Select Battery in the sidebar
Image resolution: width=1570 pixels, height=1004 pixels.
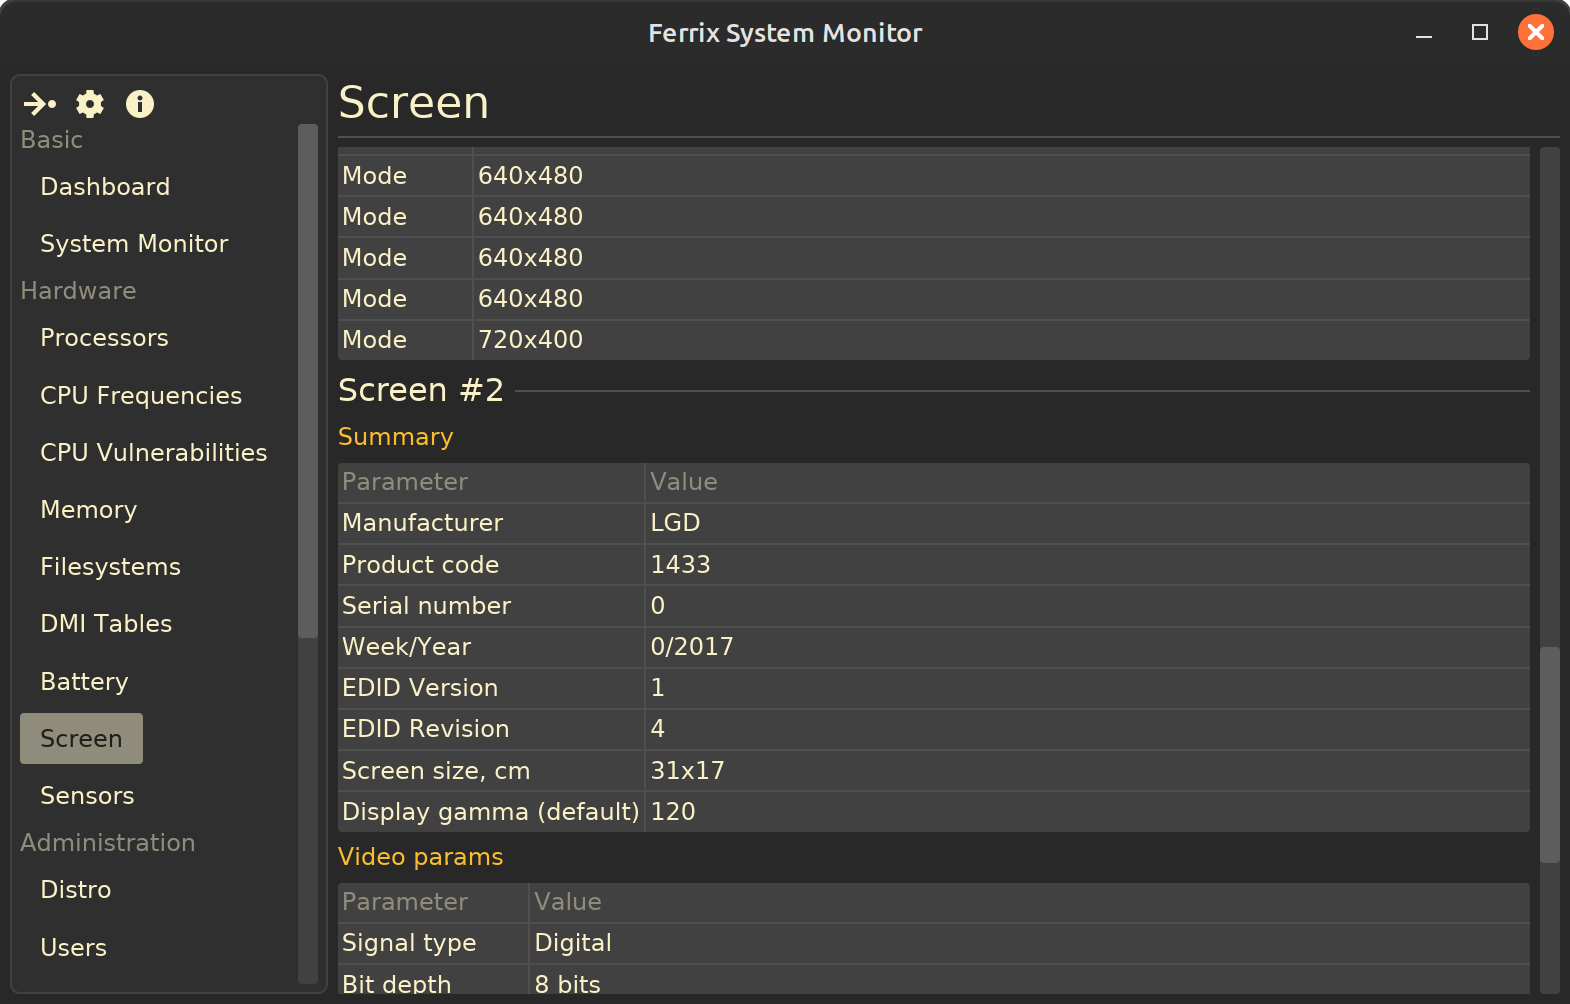[x=84, y=682]
